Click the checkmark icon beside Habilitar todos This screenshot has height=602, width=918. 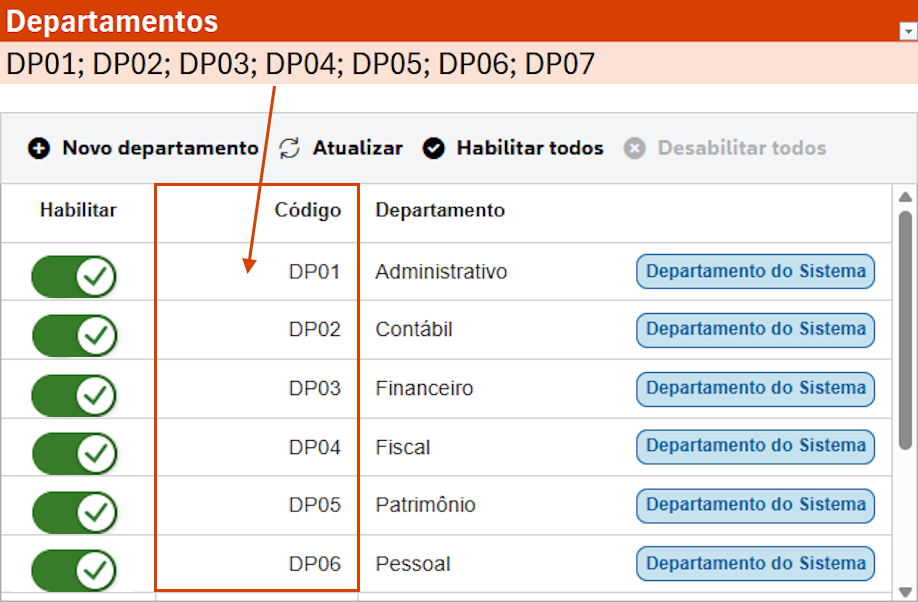click(x=434, y=148)
